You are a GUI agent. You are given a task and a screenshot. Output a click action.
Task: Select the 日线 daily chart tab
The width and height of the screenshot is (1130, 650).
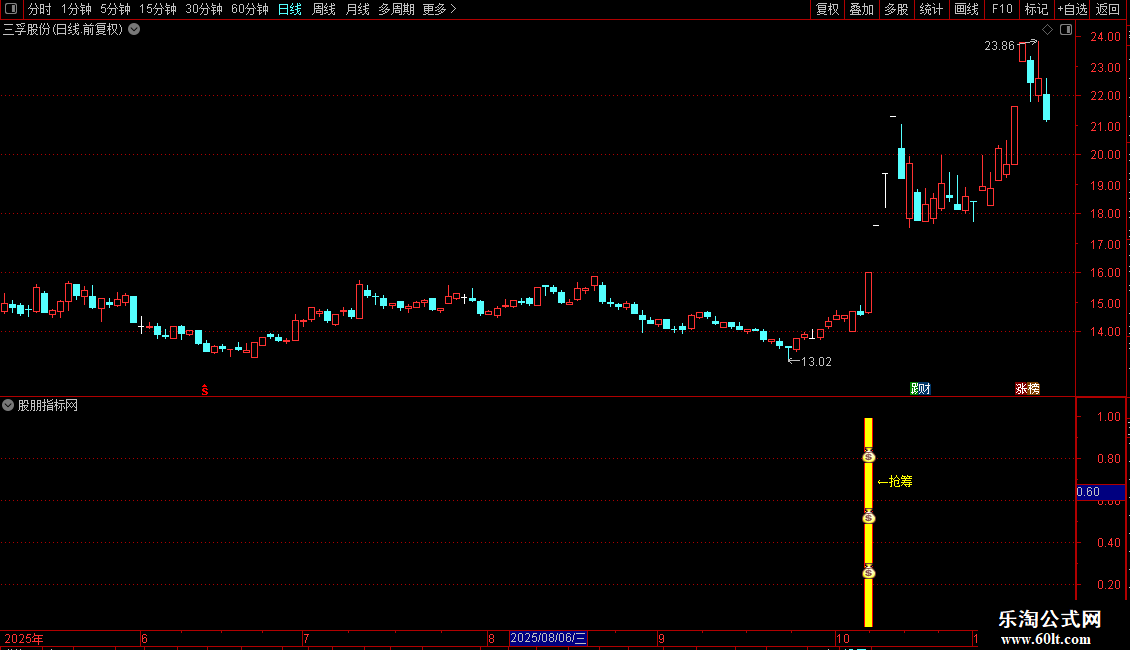[290, 9]
